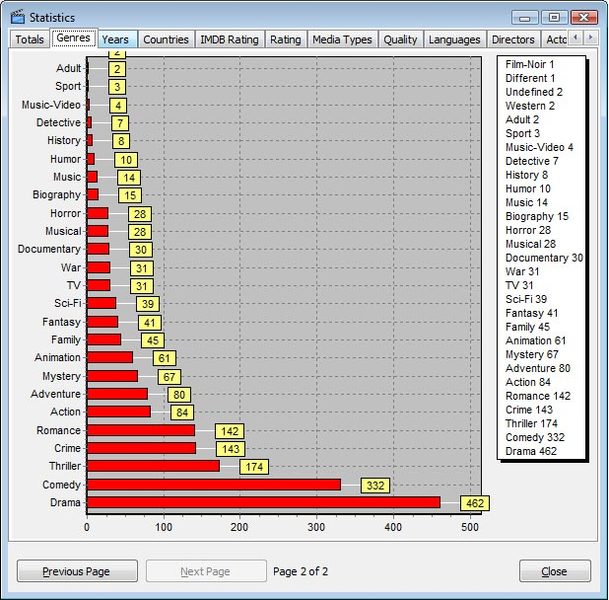The height and width of the screenshot is (600, 609).
Task: Switch to the Totals tab
Action: [30, 39]
